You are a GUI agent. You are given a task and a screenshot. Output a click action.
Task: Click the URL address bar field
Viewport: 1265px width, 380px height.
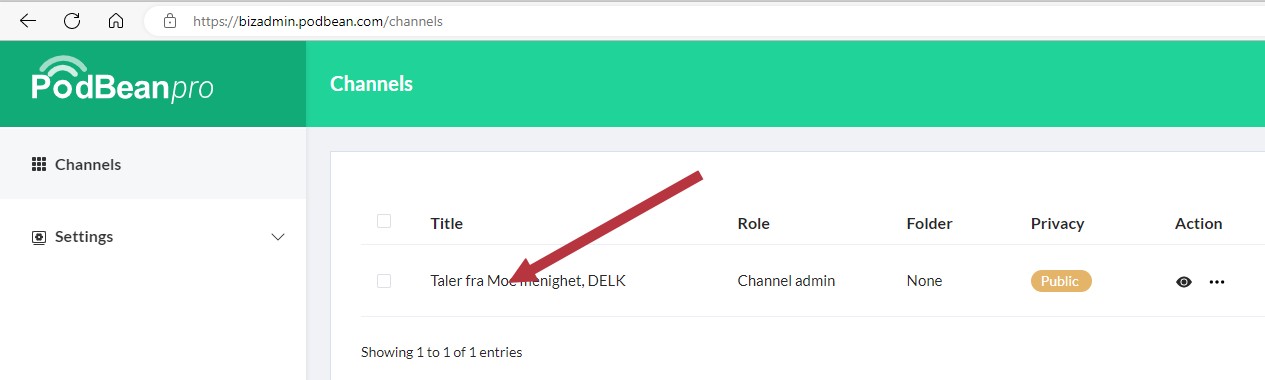[x=700, y=20]
